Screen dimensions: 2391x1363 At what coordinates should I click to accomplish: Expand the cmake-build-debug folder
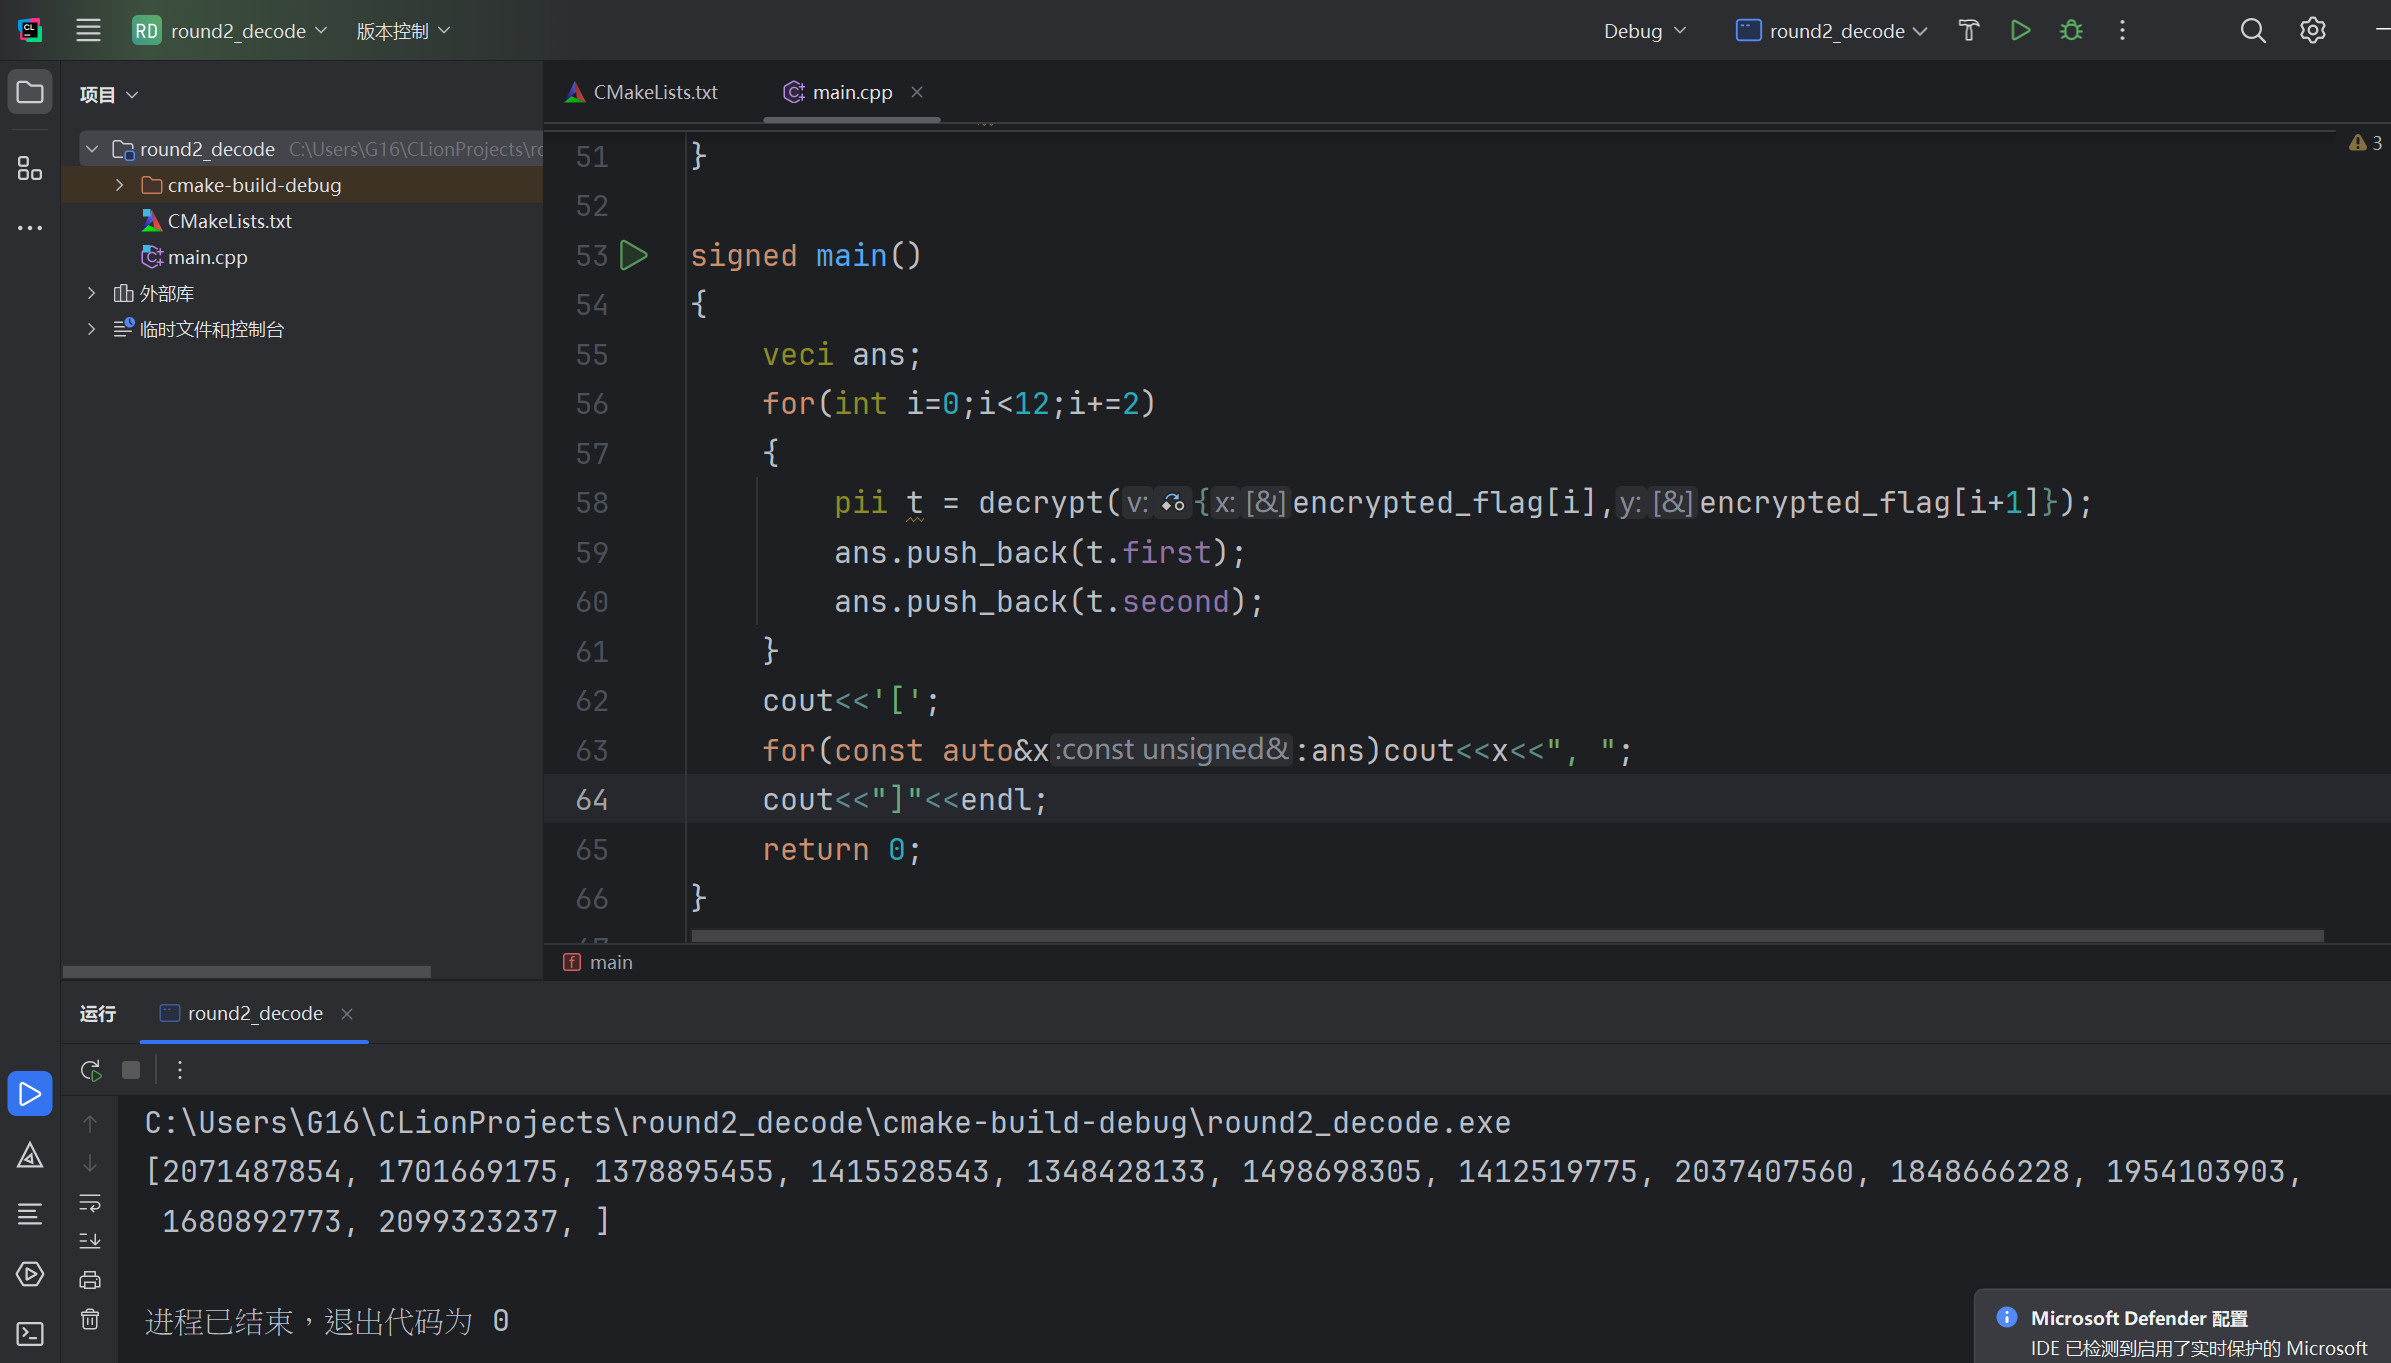point(119,185)
